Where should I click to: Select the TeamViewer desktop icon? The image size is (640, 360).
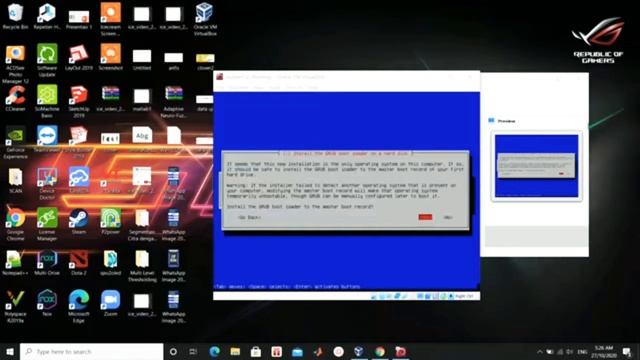pos(47,140)
